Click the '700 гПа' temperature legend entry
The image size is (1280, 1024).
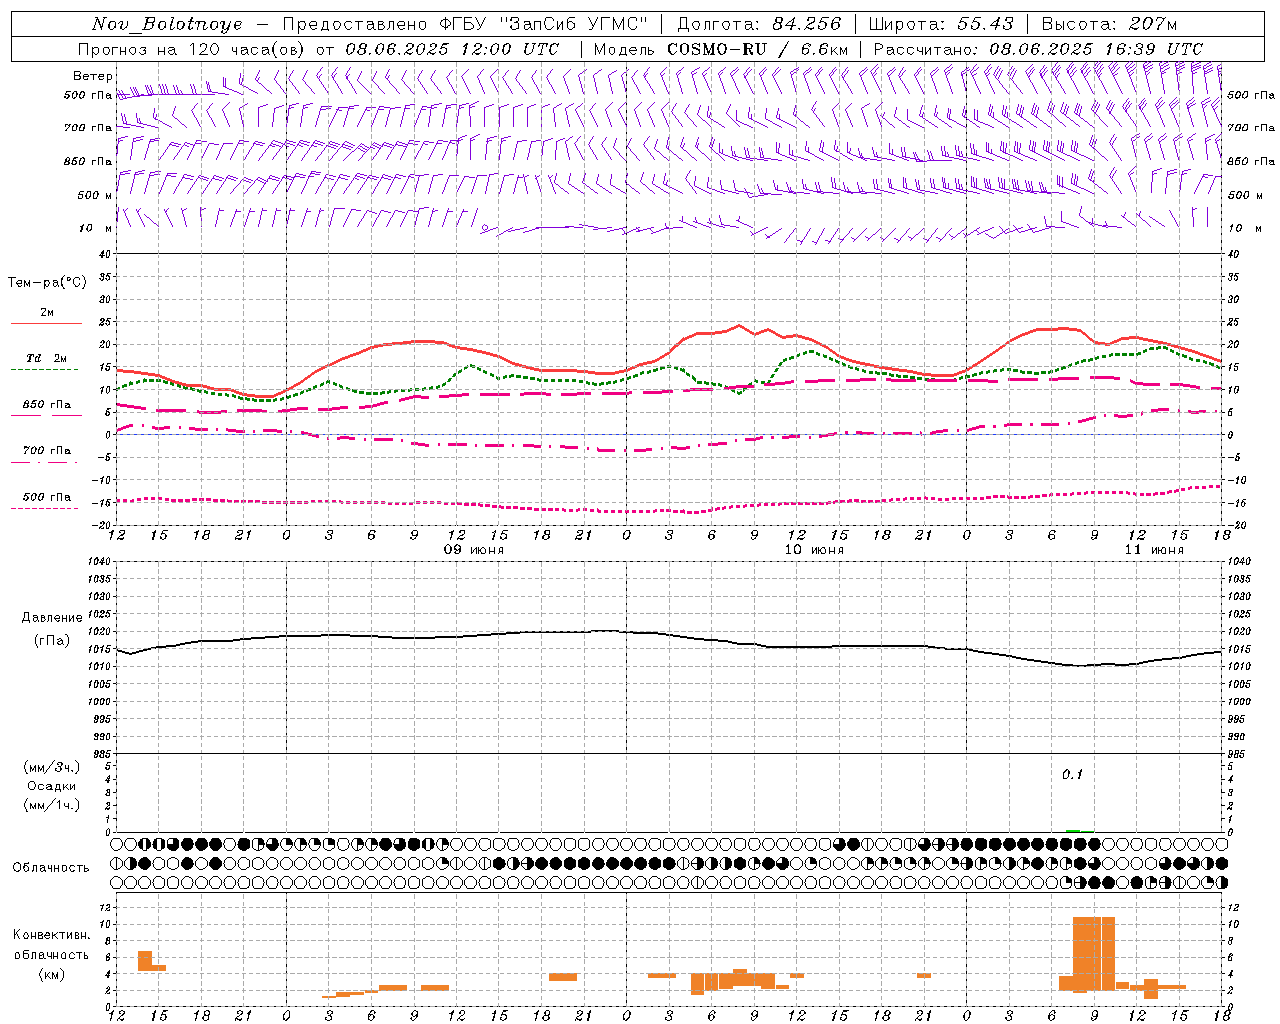click(46, 450)
